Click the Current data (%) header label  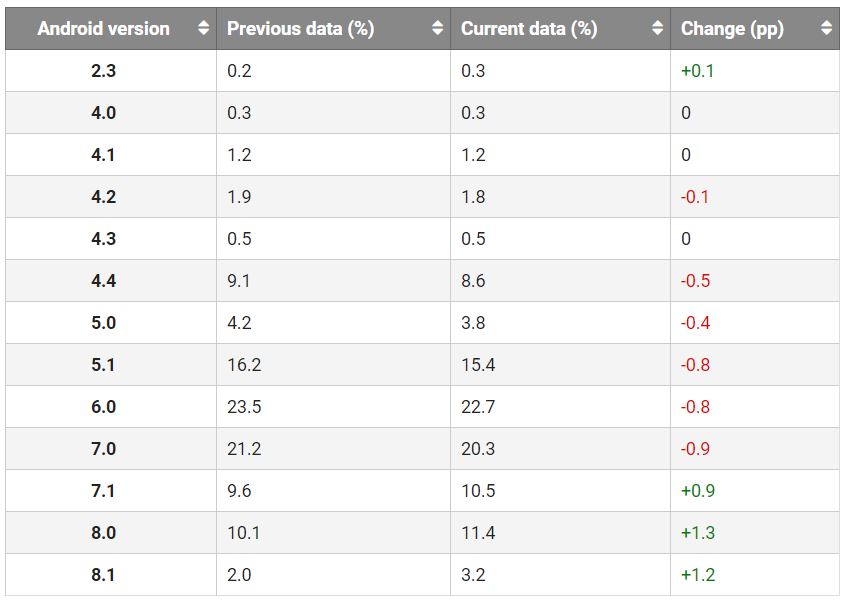tap(529, 29)
